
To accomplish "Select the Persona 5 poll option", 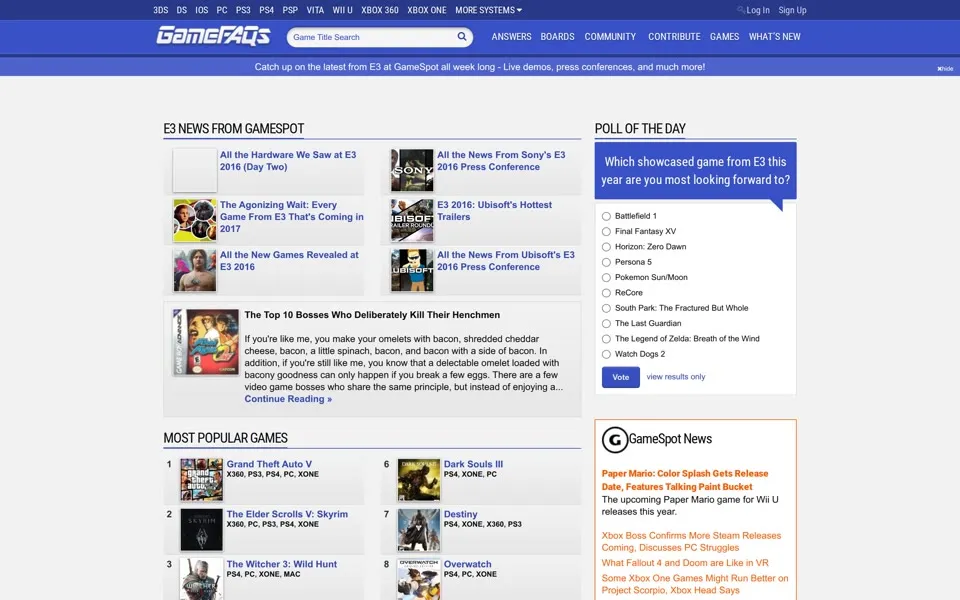I will click(x=606, y=262).
